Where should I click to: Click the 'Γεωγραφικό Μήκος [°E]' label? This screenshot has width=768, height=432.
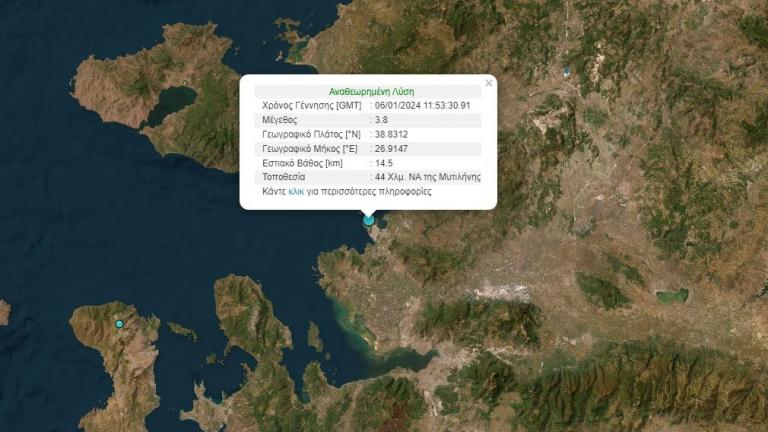(310, 148)
